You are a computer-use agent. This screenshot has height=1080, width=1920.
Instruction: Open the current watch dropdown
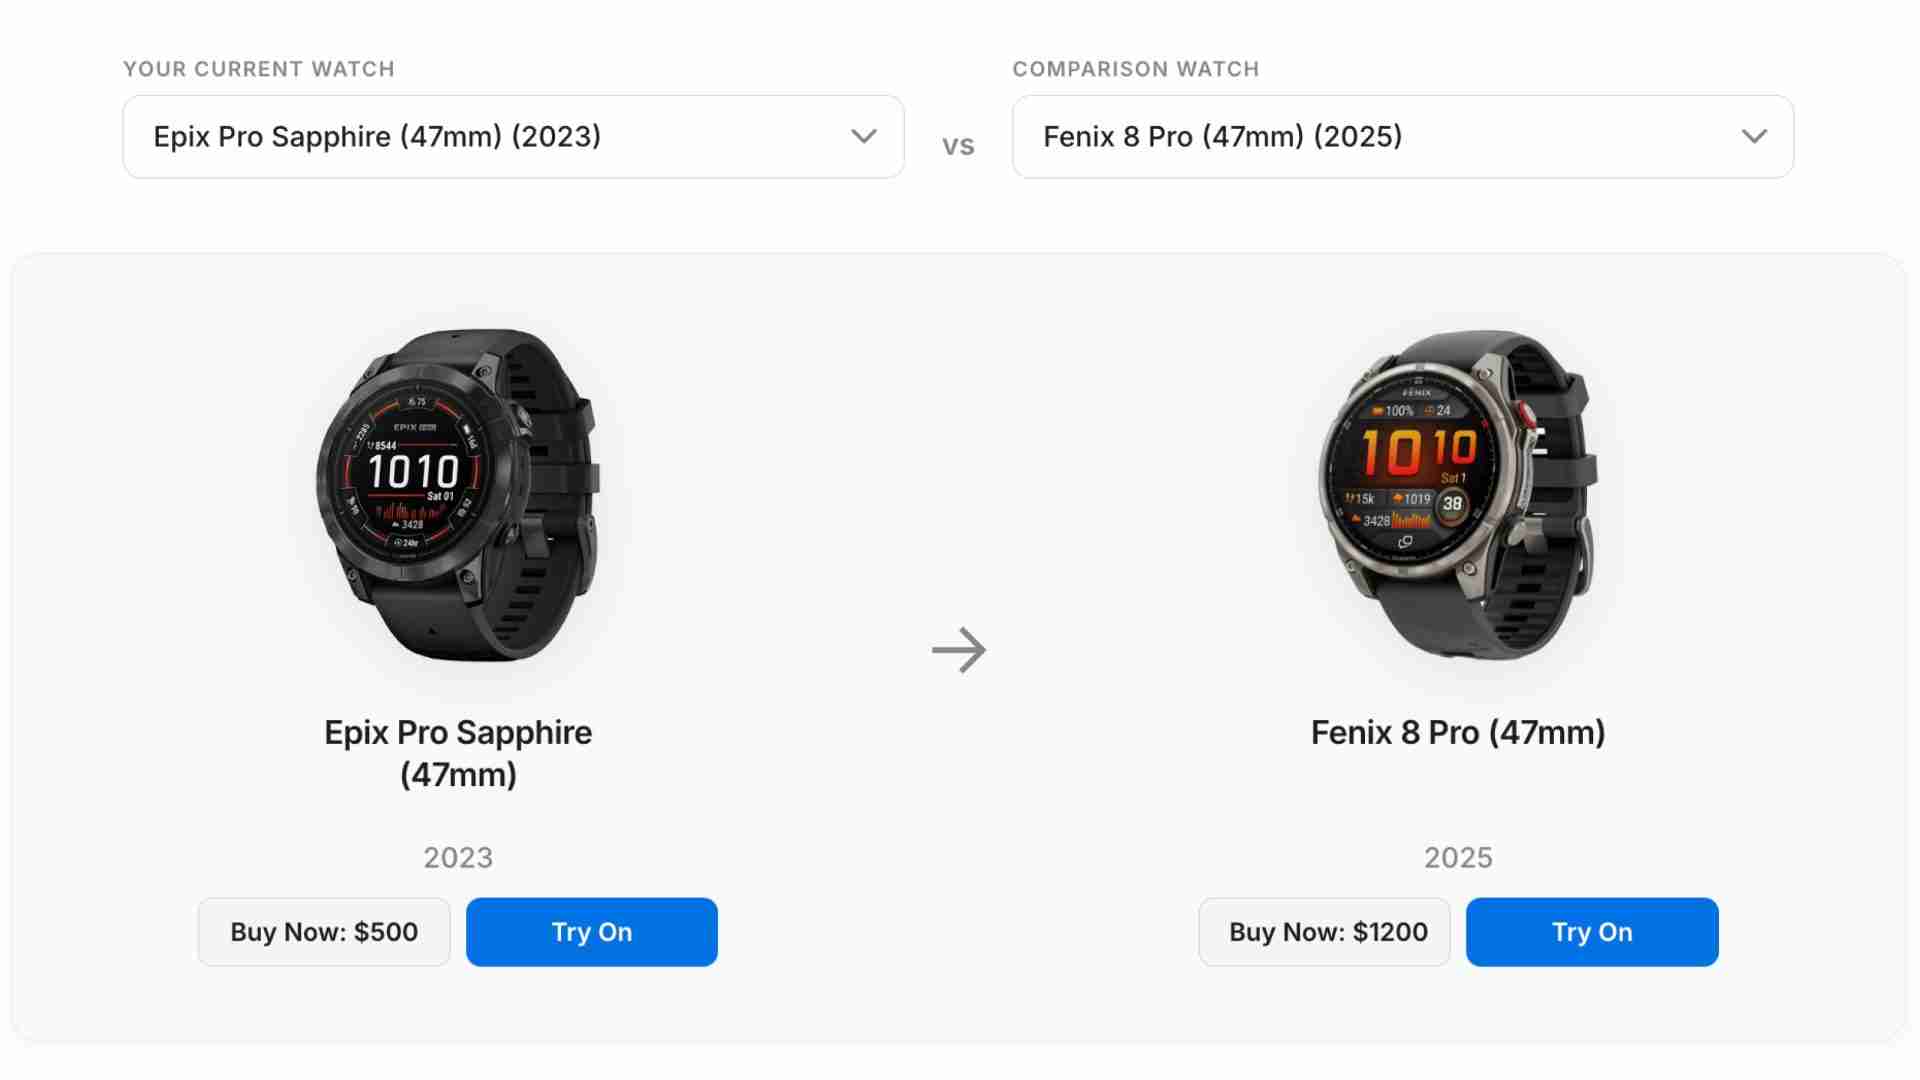(x=513, y=136)
